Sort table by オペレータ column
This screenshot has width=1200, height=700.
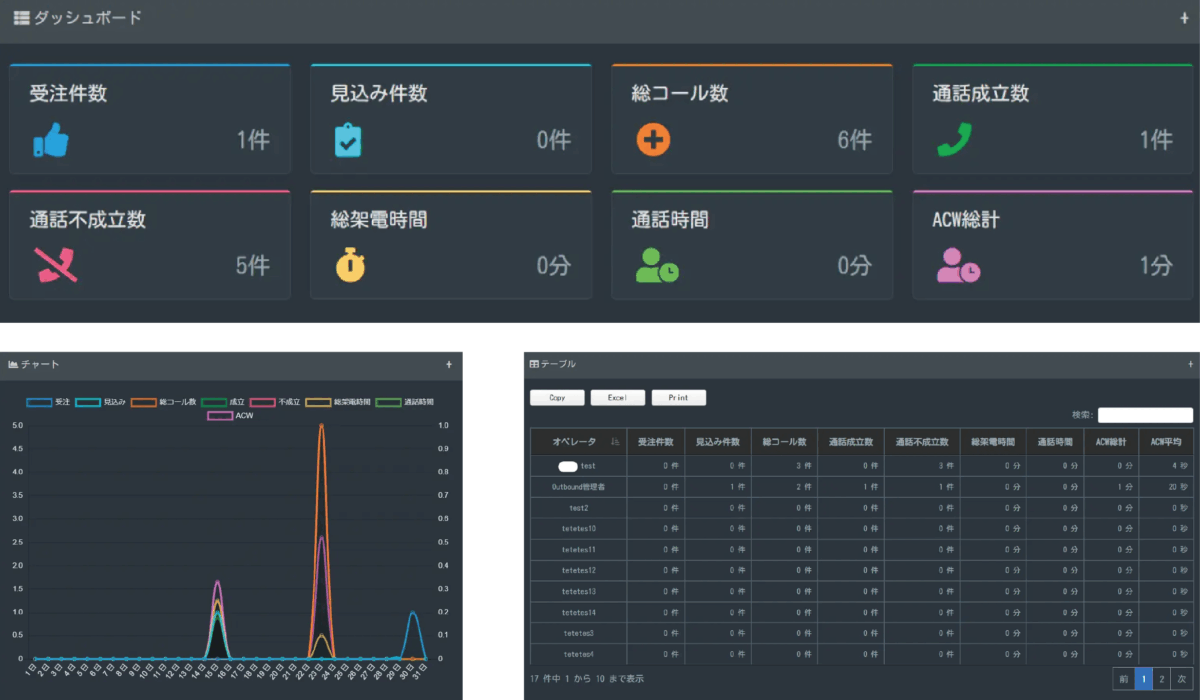click(577, 442)
